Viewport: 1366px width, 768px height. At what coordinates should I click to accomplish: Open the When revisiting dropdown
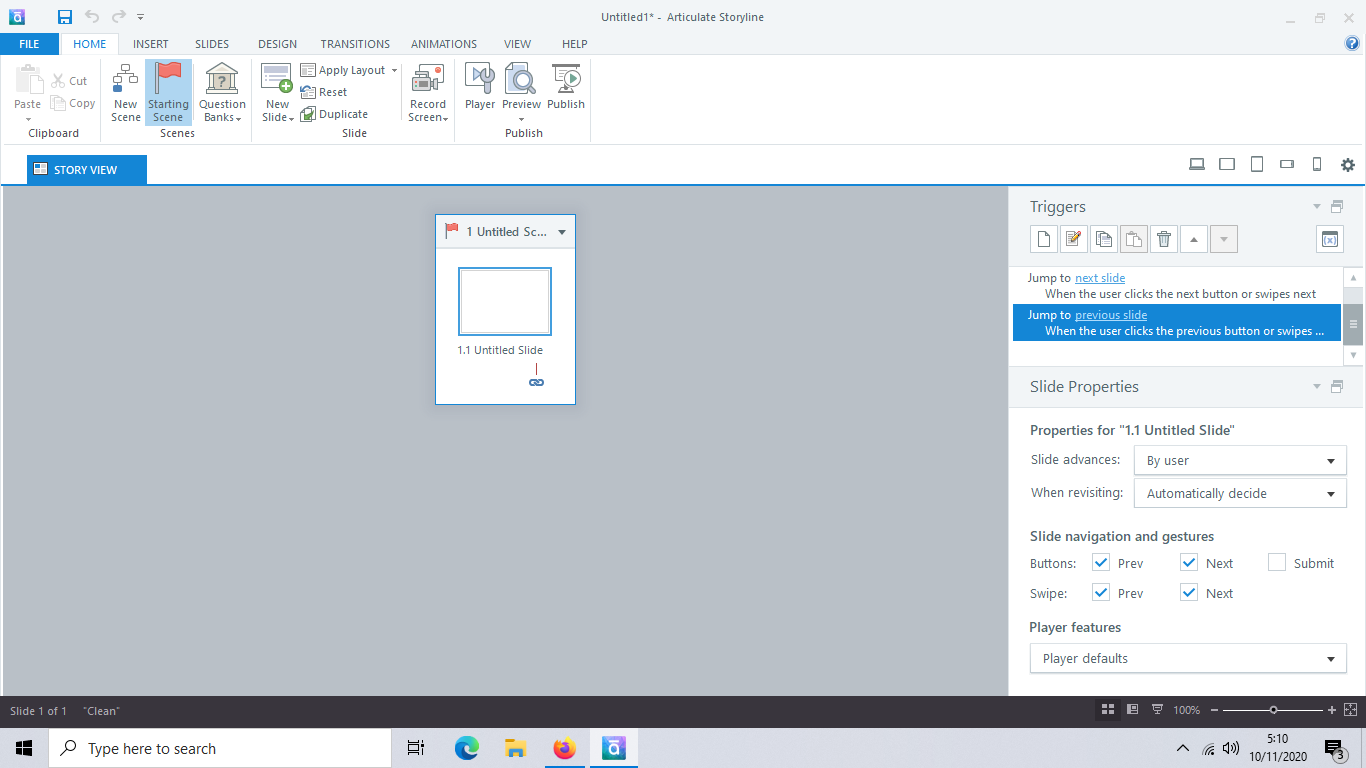[1330, 492]
